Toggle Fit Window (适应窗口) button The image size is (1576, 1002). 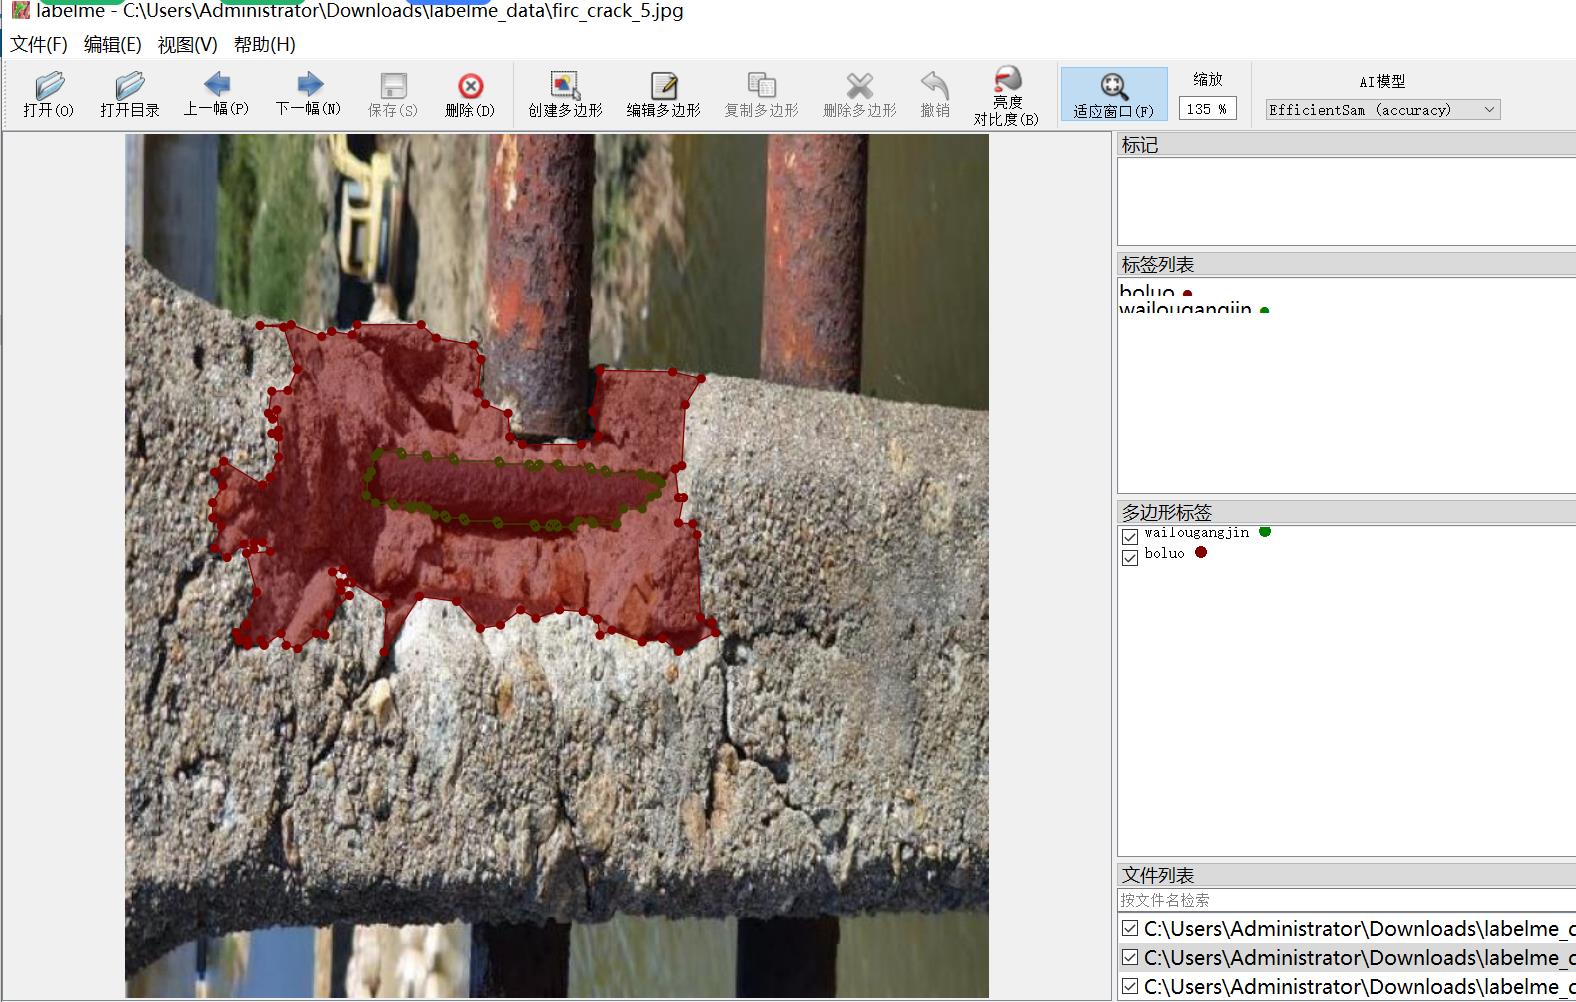click(1113, 94)
